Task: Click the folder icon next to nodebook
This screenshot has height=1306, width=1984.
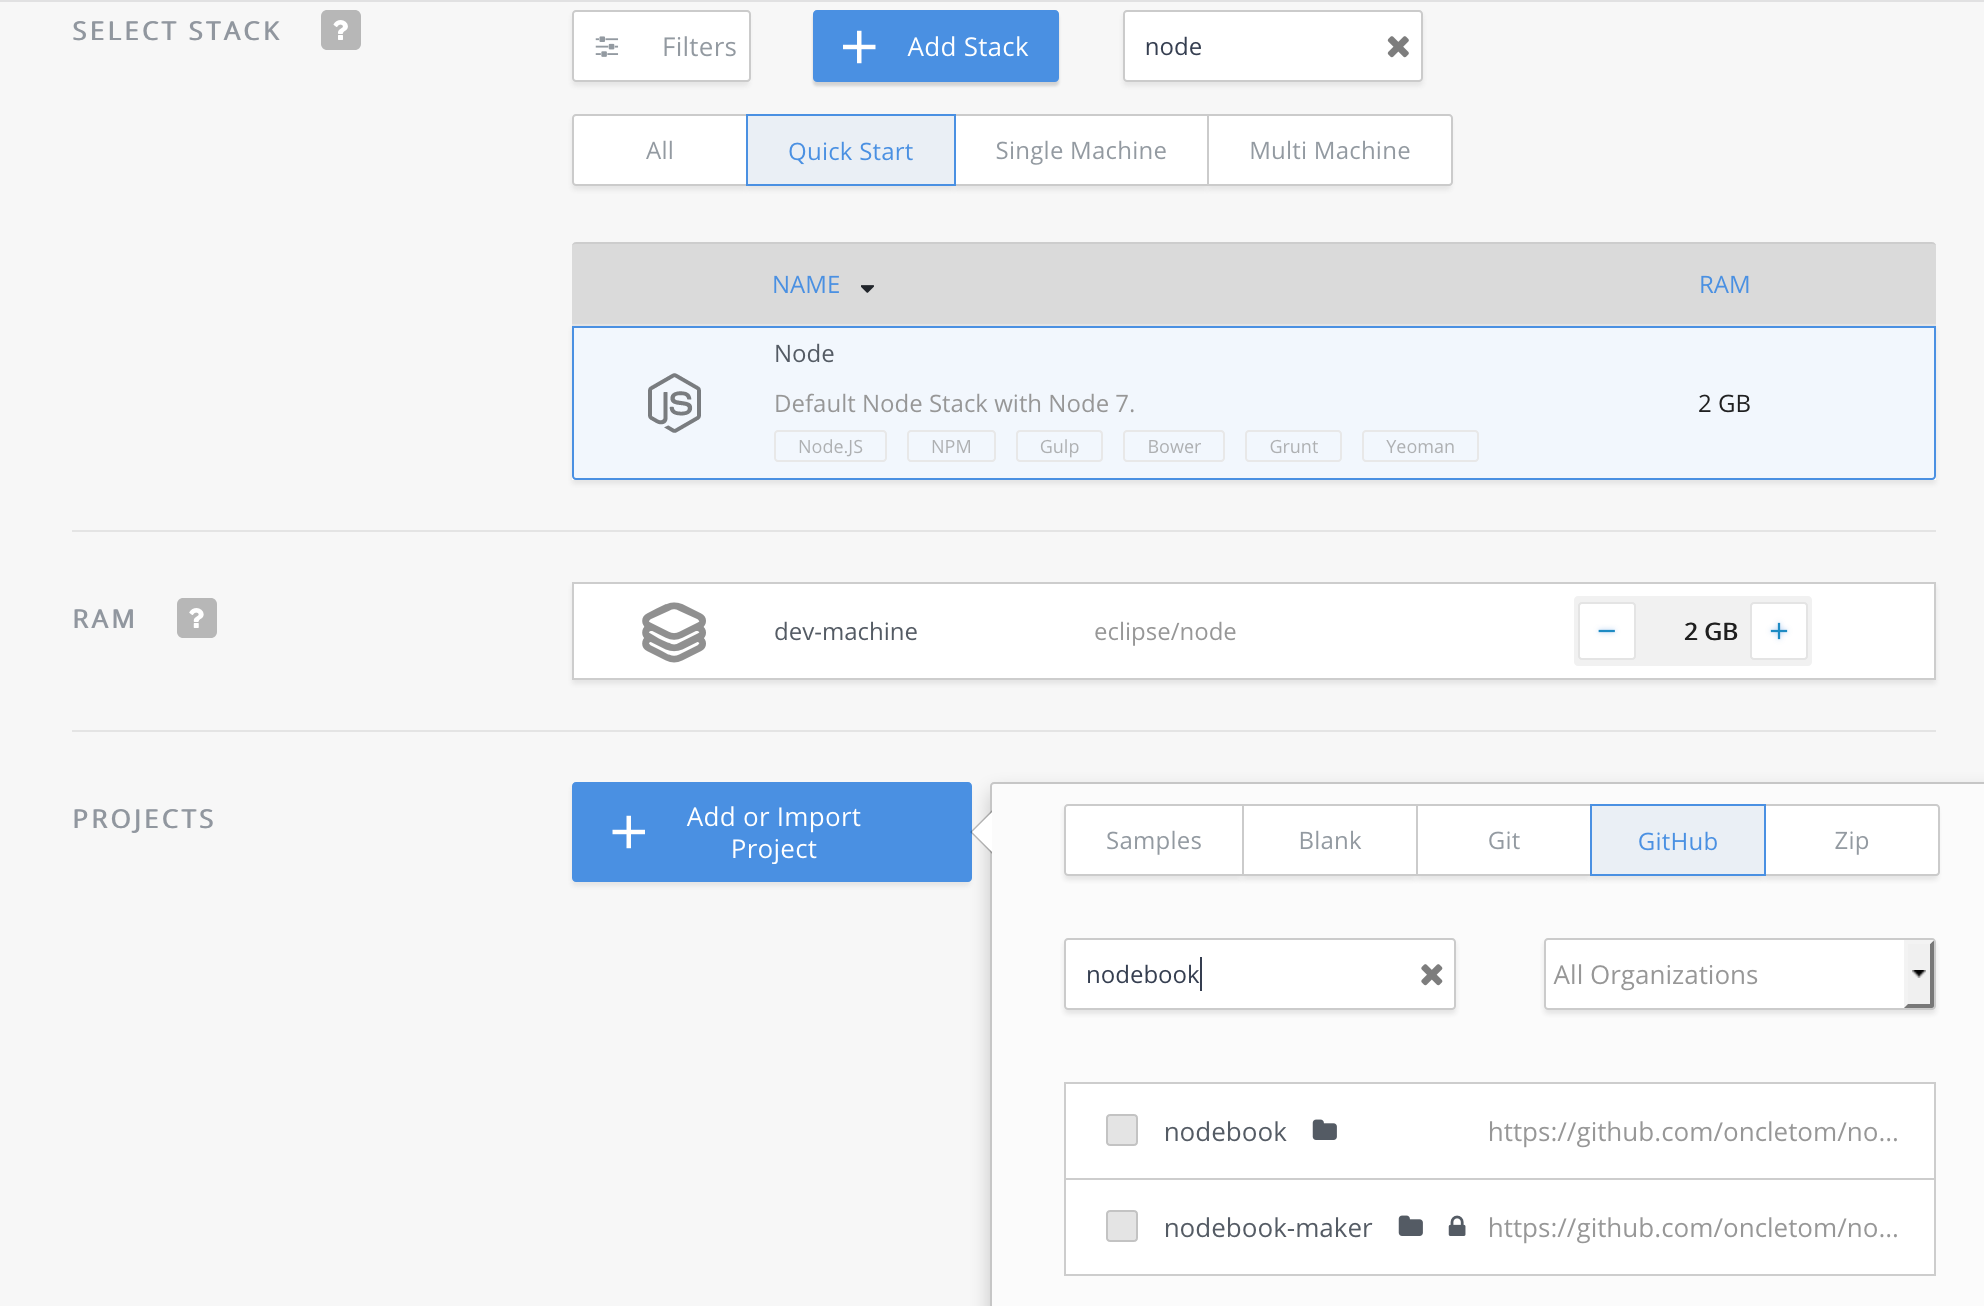Action: click(x=1325, y=1130)
